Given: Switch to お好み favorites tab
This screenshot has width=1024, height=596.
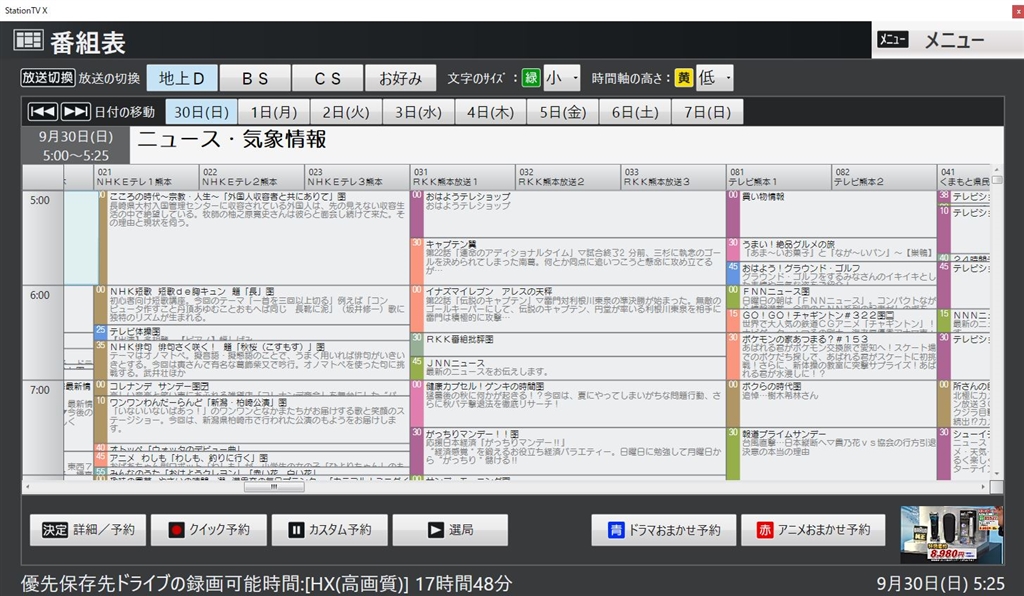Looking at the screenshot, I should (x=400, y=78).
